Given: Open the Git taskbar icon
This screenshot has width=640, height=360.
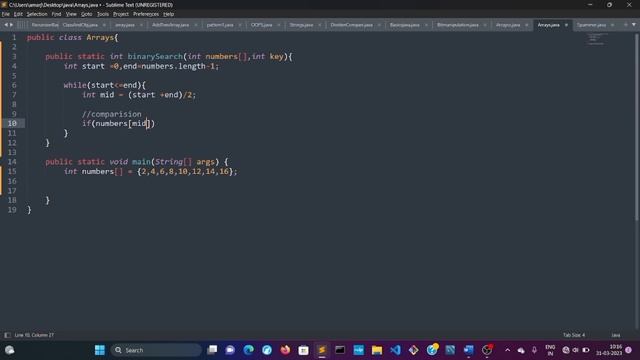Looking at the screenshot, I should pos(413,350).
